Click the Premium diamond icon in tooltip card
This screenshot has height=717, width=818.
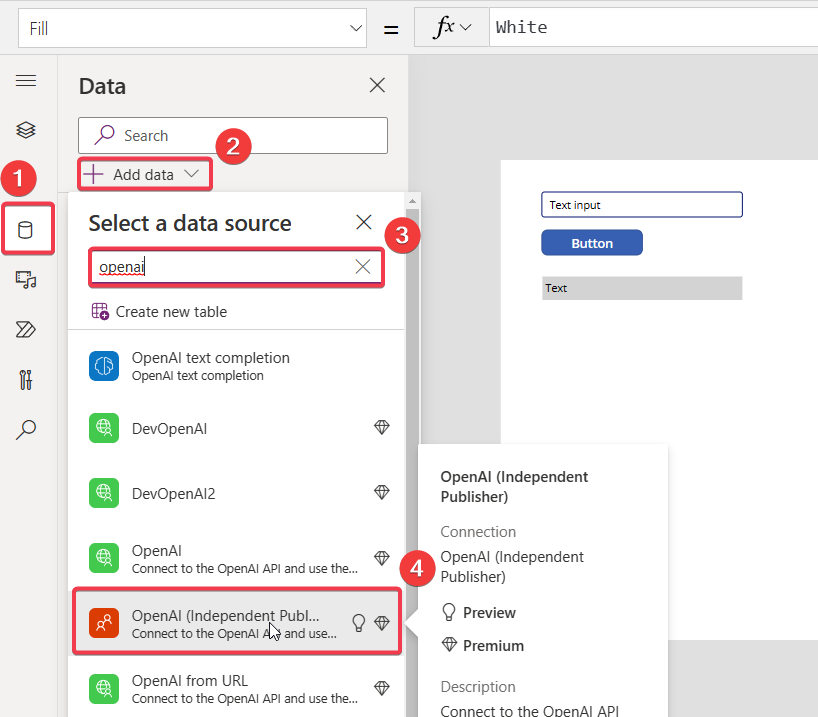(x=449, y=645)
